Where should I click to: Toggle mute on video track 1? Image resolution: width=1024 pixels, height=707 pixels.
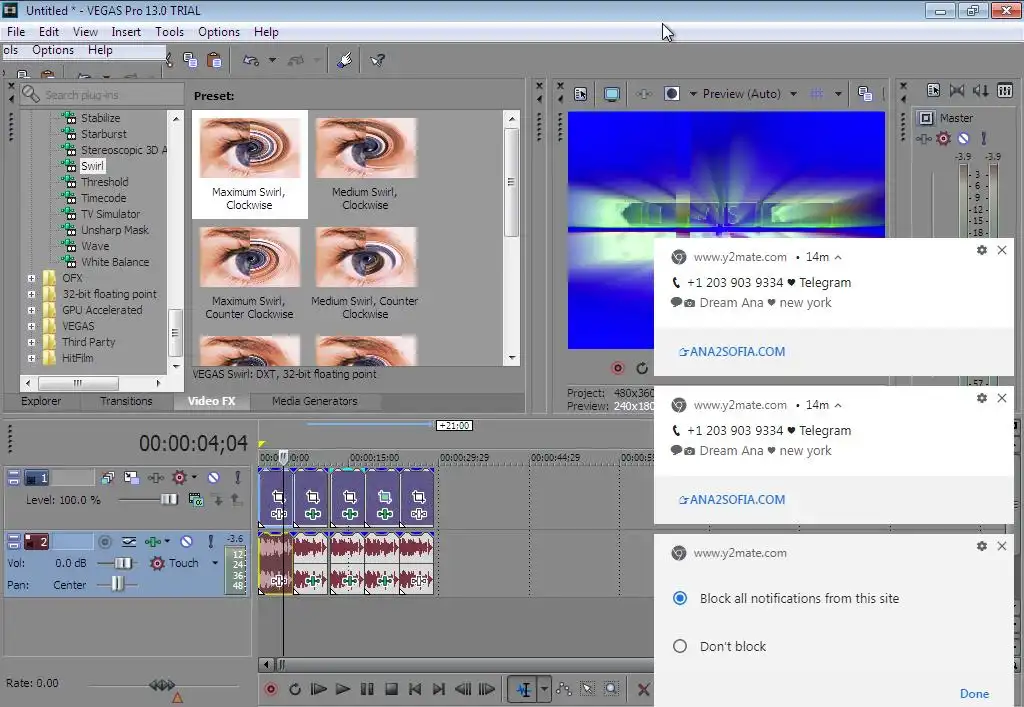(x=214, y=478)
